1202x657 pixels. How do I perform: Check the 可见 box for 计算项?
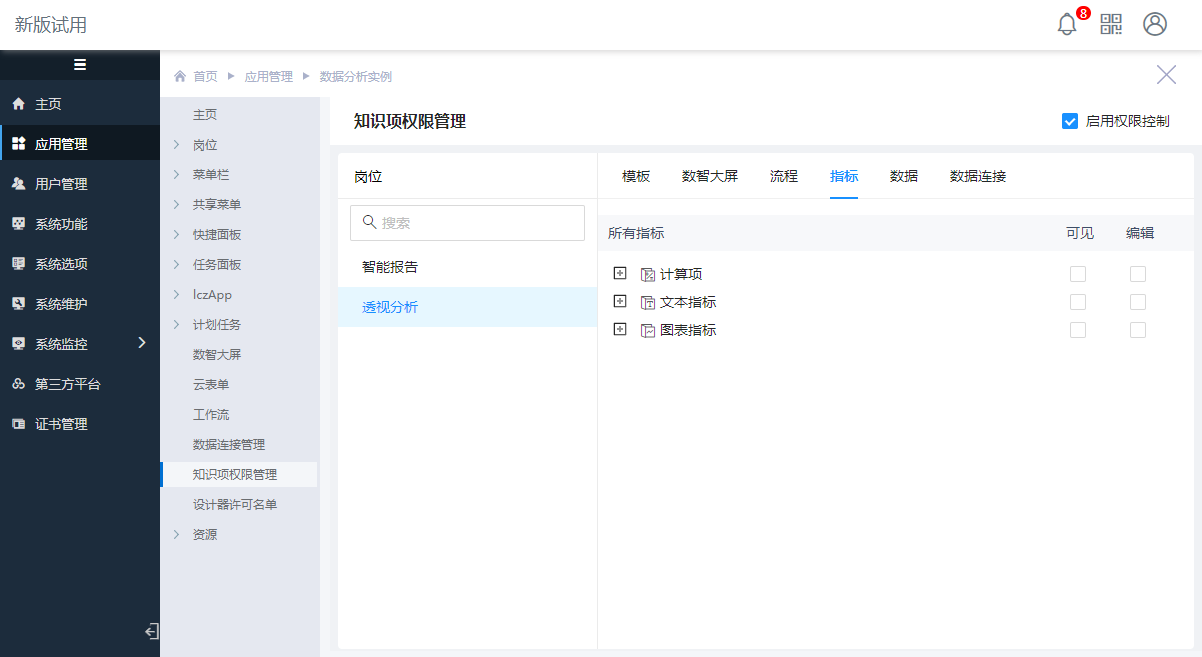point(1078,274)
